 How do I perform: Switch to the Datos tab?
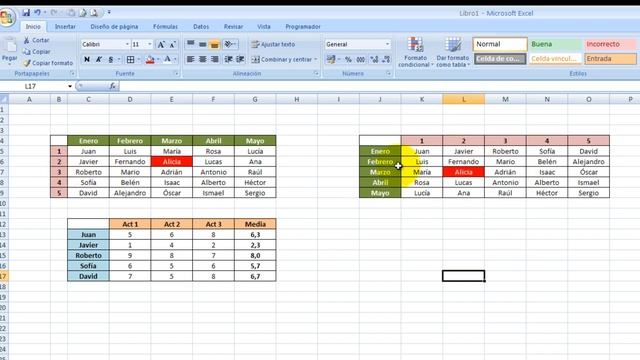point(201,27)
